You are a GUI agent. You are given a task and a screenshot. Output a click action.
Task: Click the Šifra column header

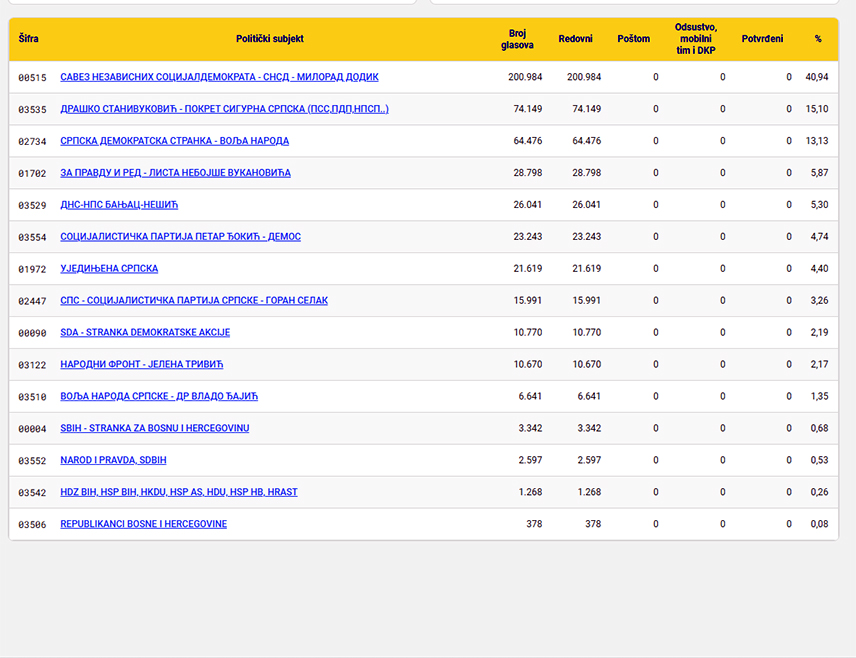point(28,39)
